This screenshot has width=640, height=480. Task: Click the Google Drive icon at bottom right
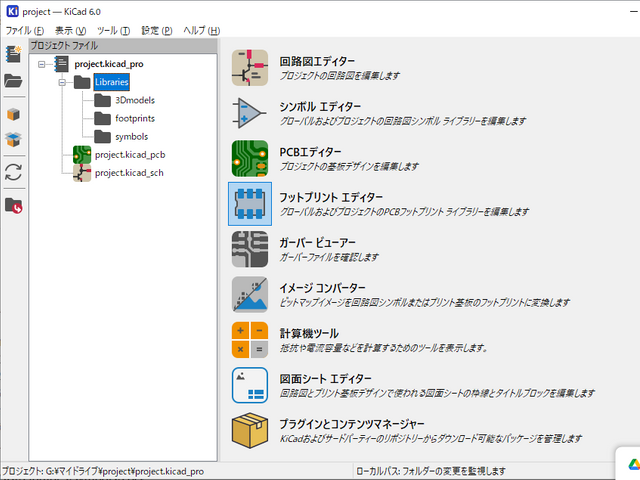click(633, 464)
